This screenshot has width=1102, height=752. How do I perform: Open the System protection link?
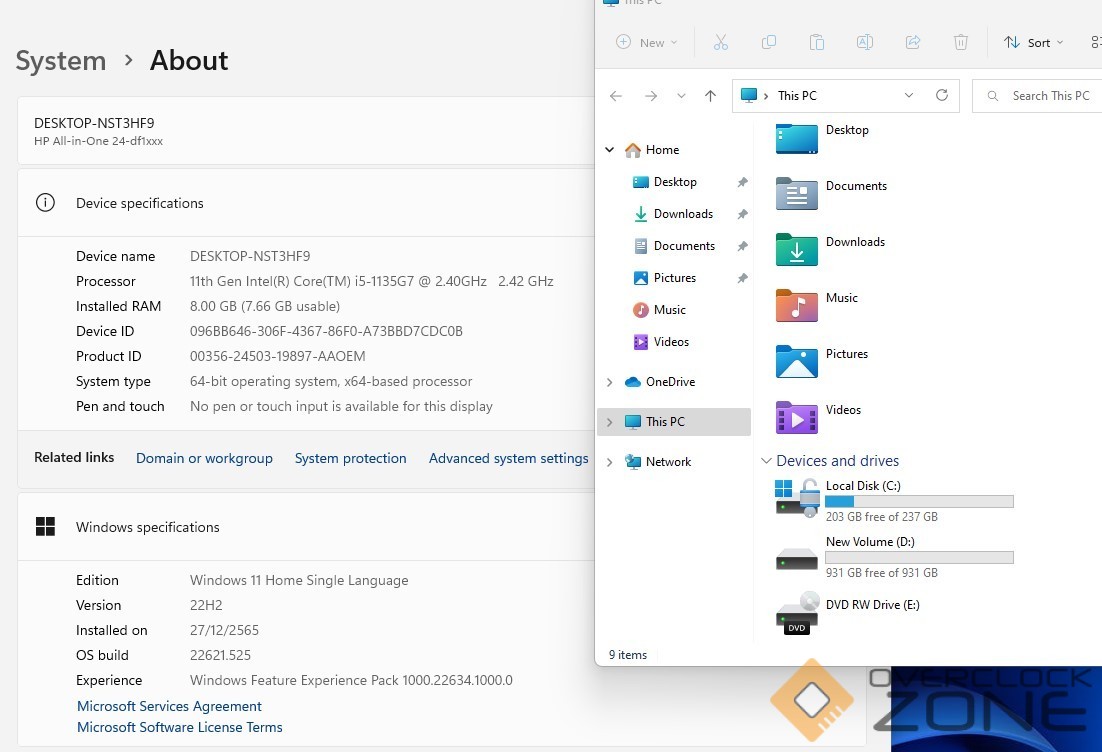[350, 458]
